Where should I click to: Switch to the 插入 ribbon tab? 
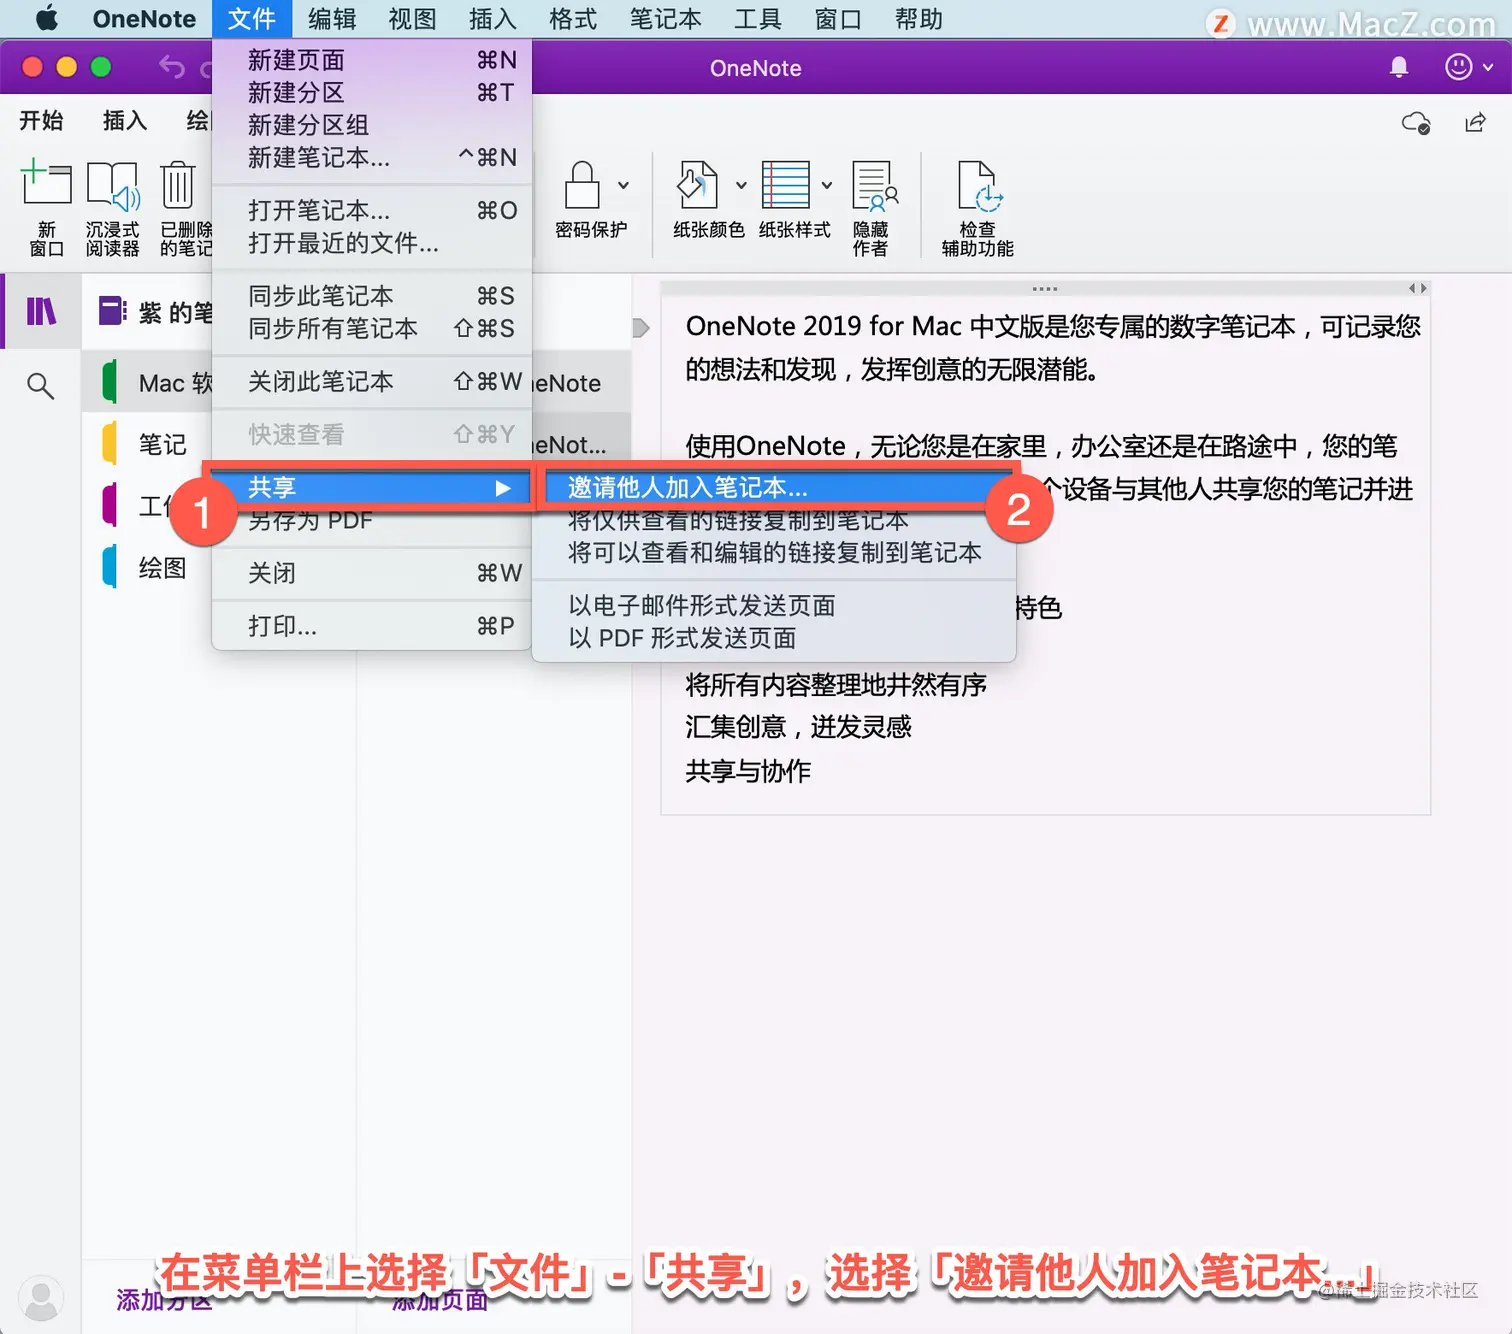coord(125,120)
